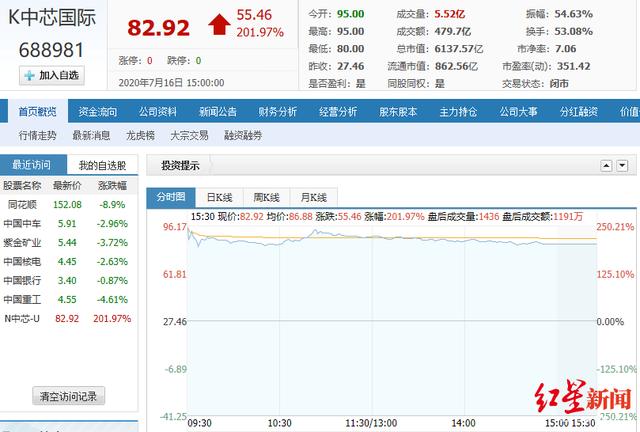This screenshot has width=640, height=432.
Task: Open the 主力持仓 tab
Action: coord(458,111)
